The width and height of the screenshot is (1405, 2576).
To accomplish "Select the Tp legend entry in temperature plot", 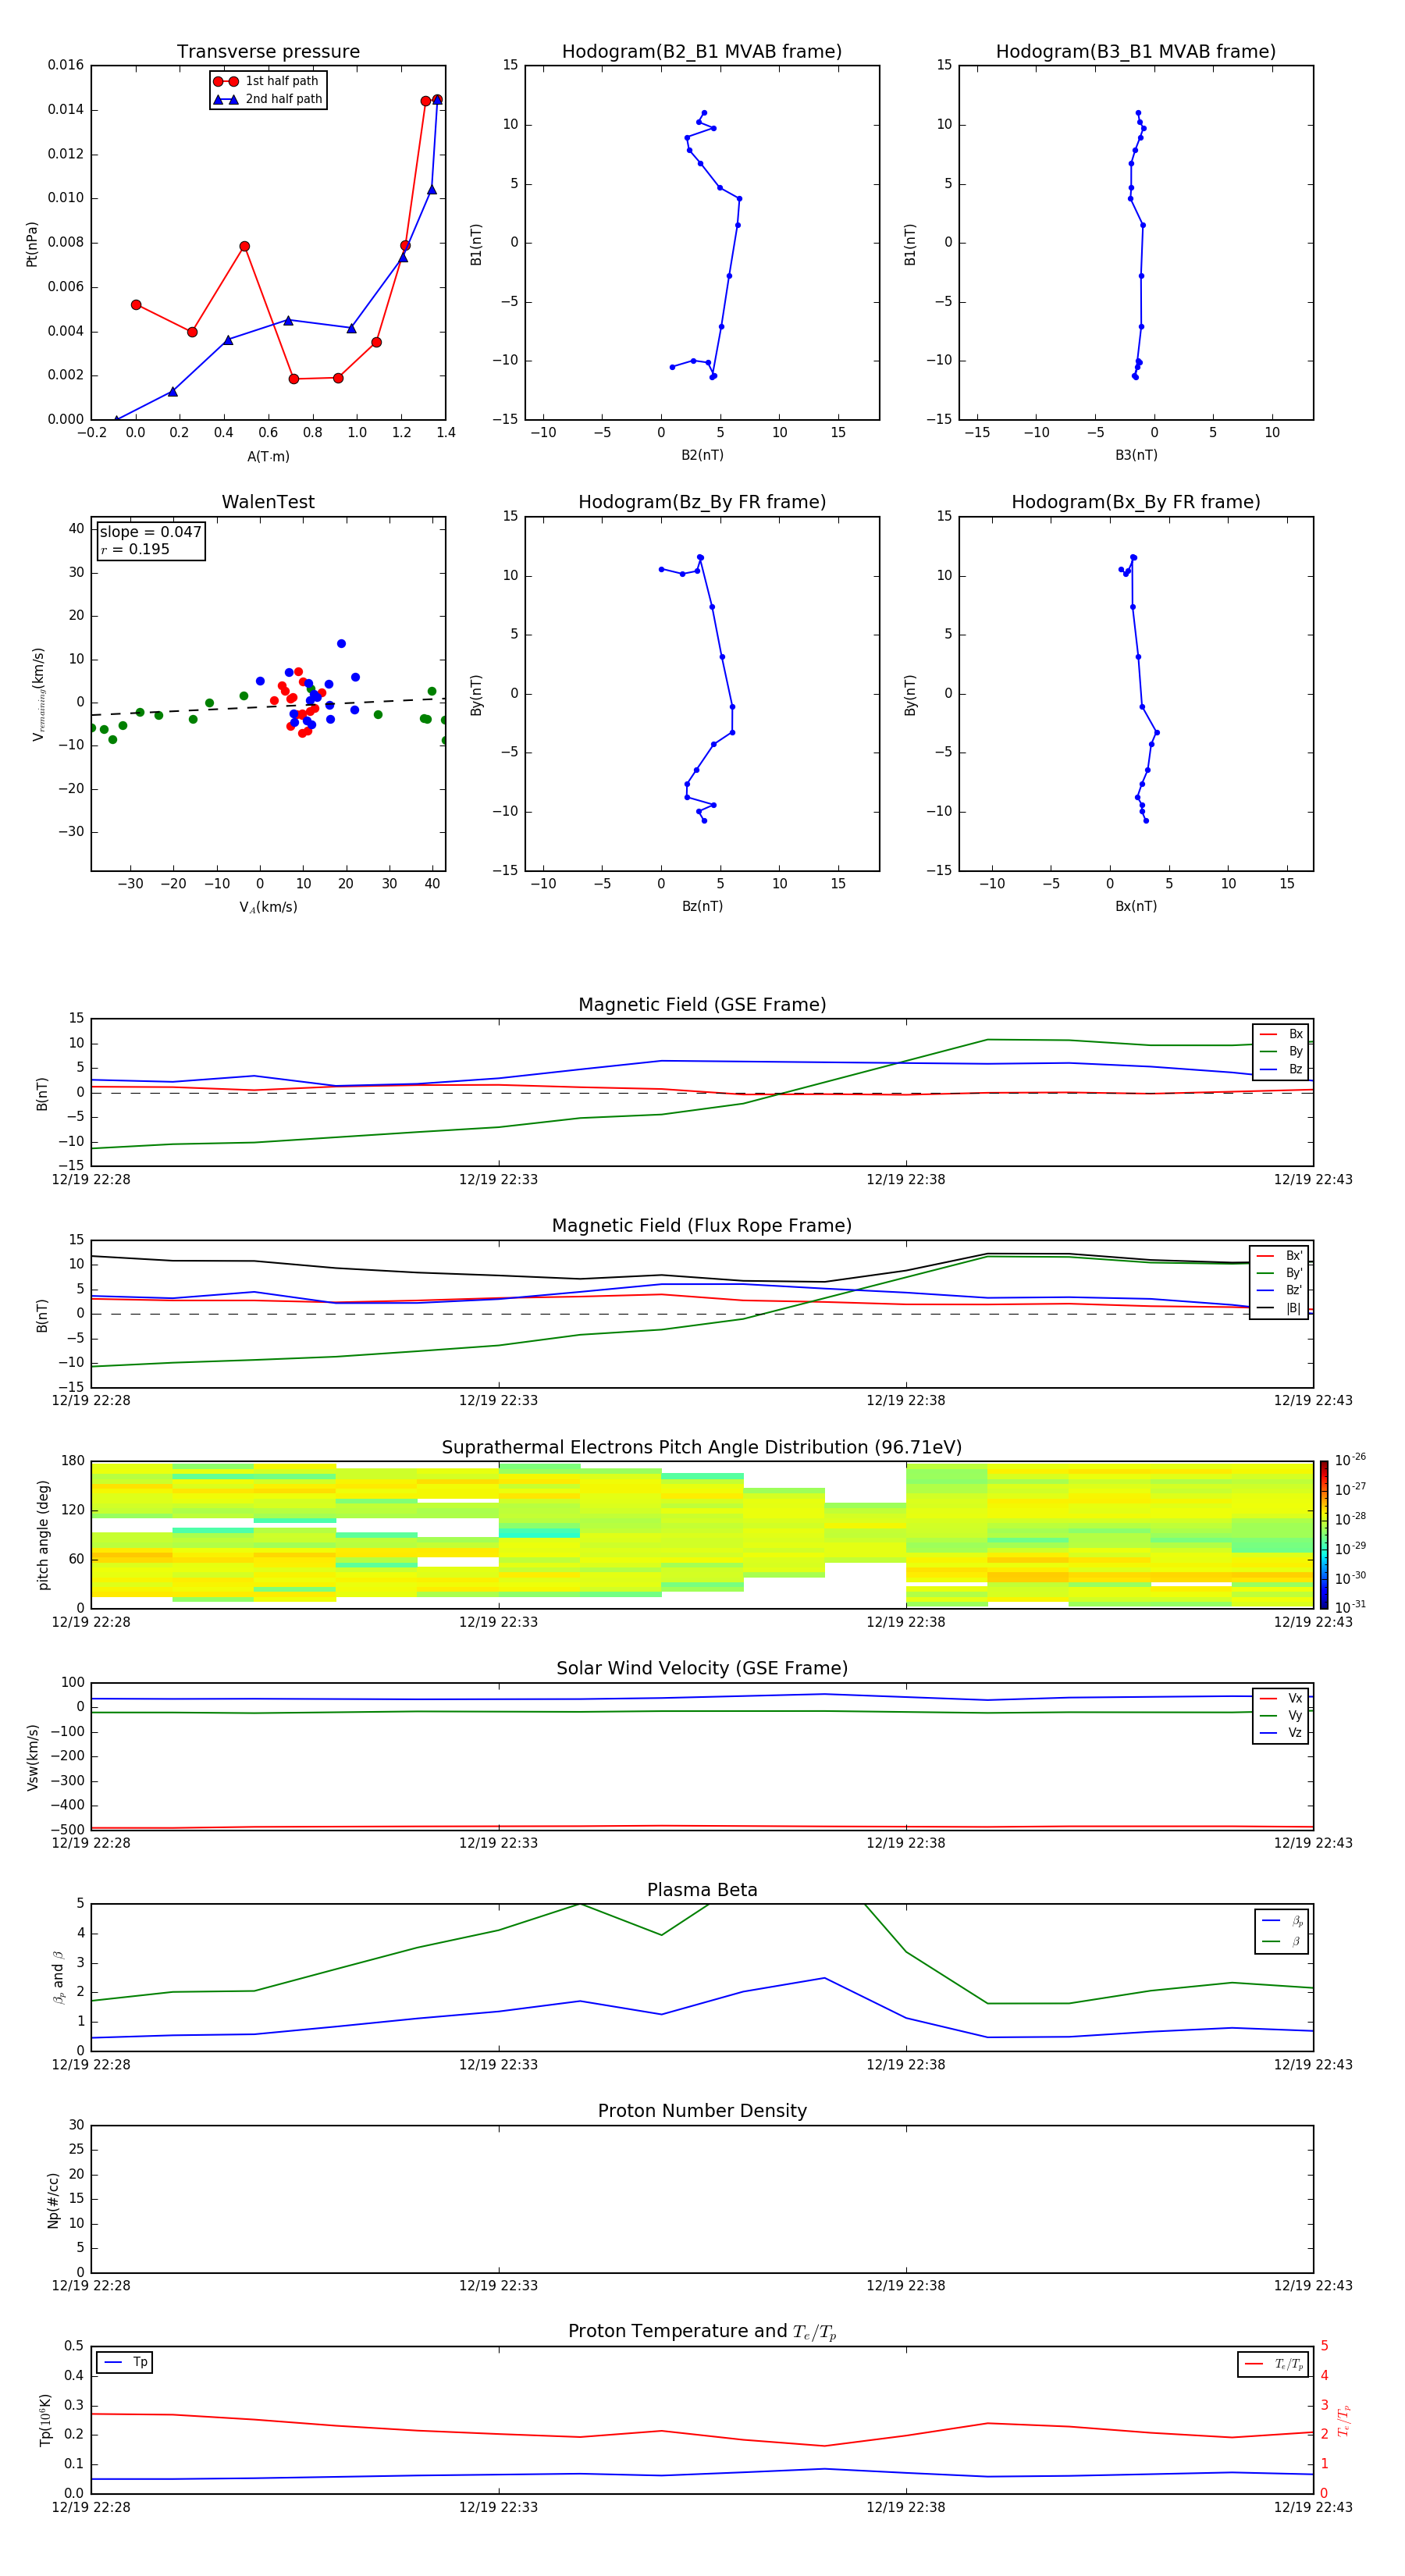I will pos(125,2362).
